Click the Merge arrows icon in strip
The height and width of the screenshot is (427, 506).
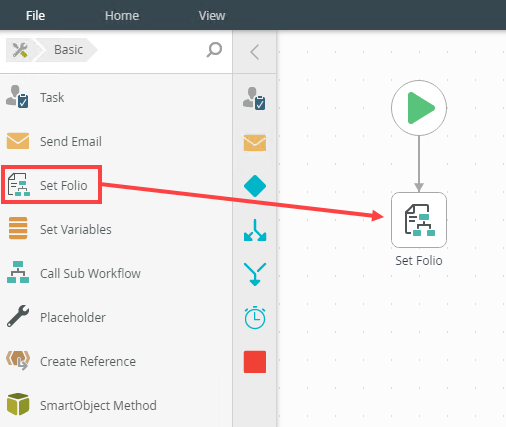tap(255, 274)
